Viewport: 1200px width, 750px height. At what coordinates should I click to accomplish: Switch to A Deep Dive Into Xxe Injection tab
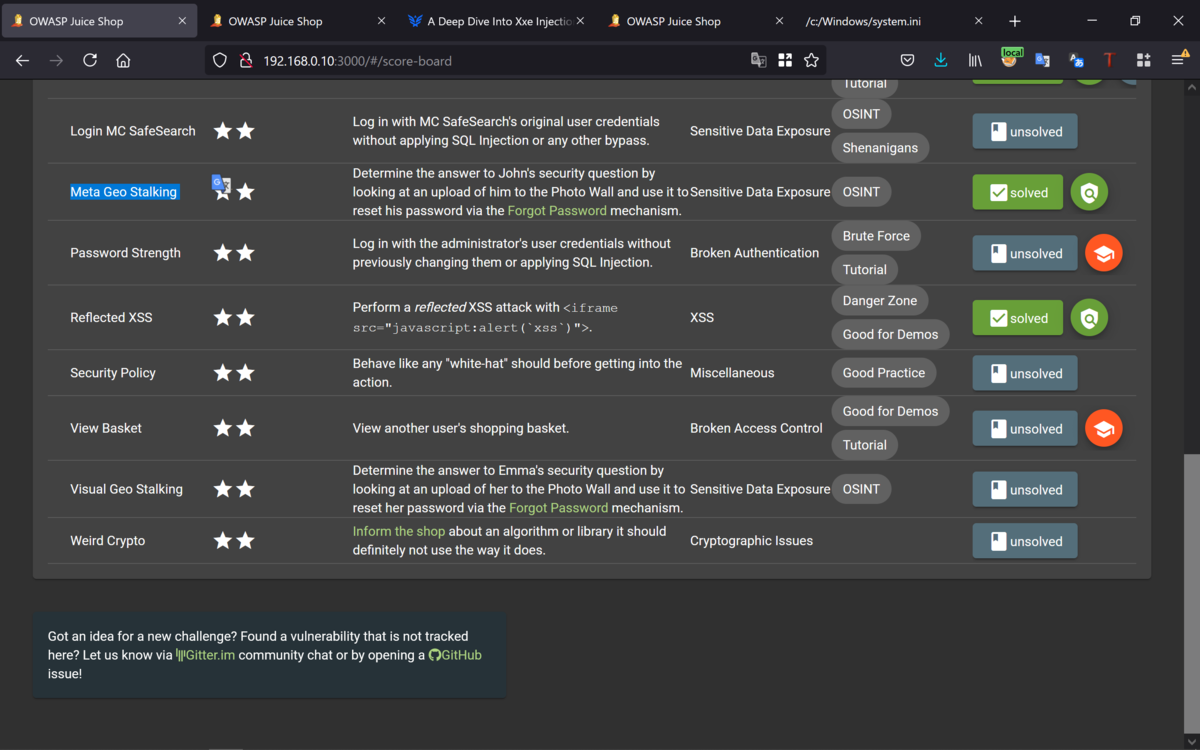click(497, 21)
